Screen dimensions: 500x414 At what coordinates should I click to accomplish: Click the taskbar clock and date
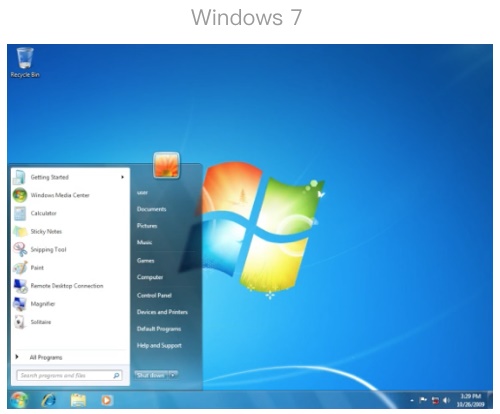coord(470,400)
